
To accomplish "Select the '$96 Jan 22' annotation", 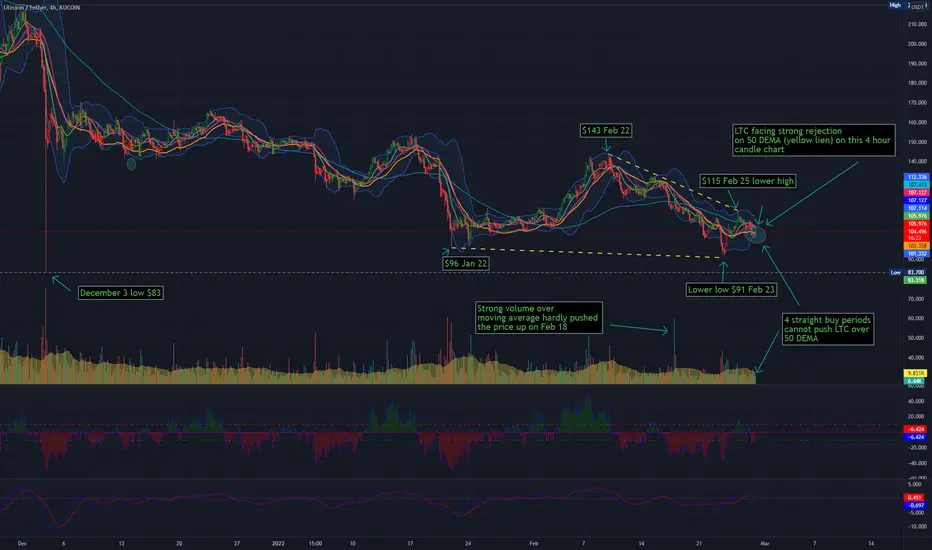I will tap(466, 263).
